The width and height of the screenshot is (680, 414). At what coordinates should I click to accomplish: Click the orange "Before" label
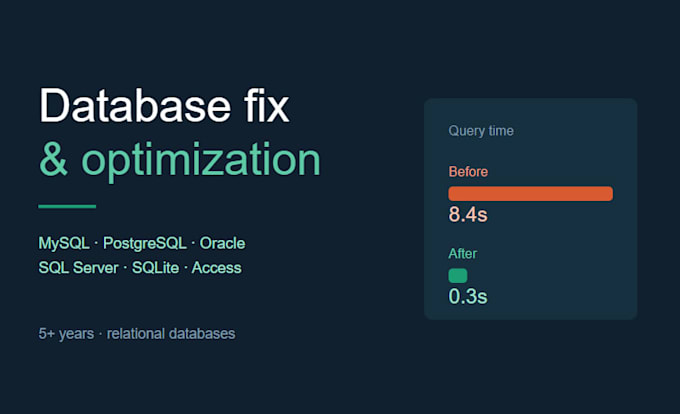coord(468,172)
